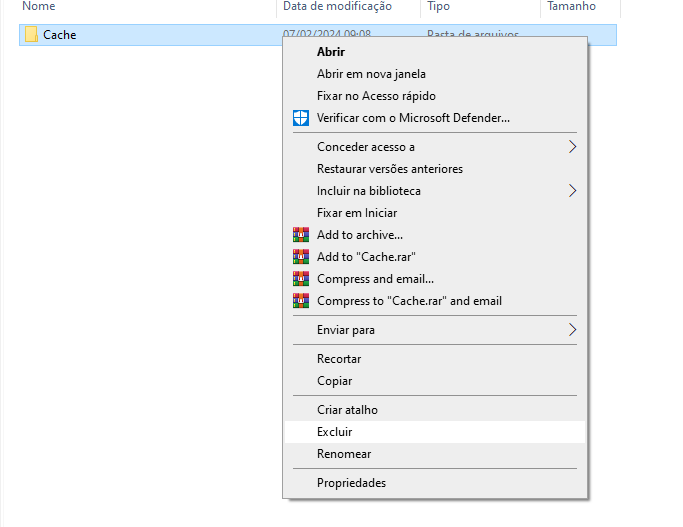Choose Fixar em Iniciar option
The image size is (683, 527).
[x=357, y=213]
